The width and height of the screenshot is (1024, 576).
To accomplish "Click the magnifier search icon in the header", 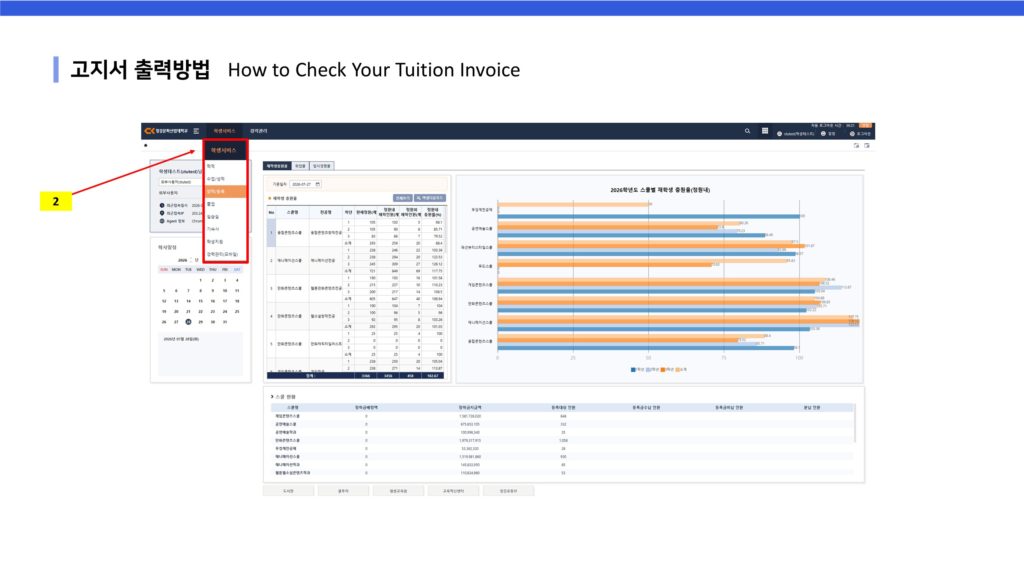I will pyautogui.click(x=748, y=131).
